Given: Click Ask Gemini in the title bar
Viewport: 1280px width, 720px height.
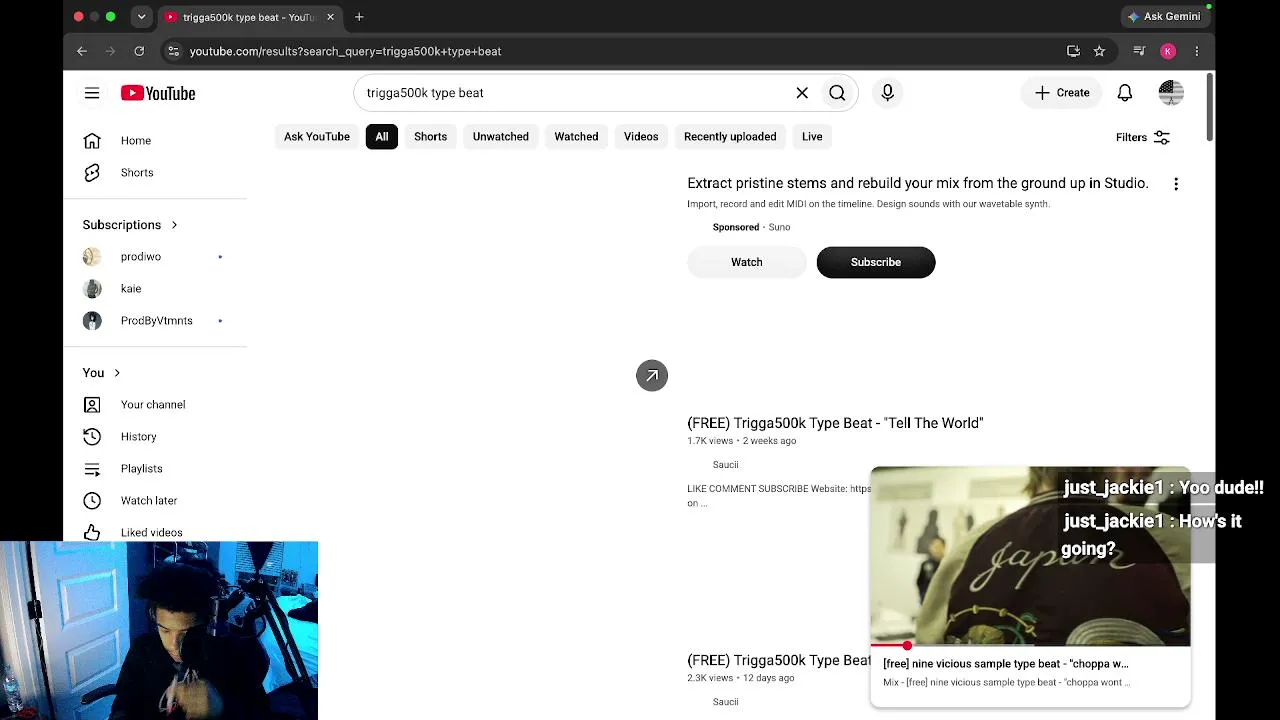Looking at the screenshot, I should pyautogui.click(x=1164, y=17).
